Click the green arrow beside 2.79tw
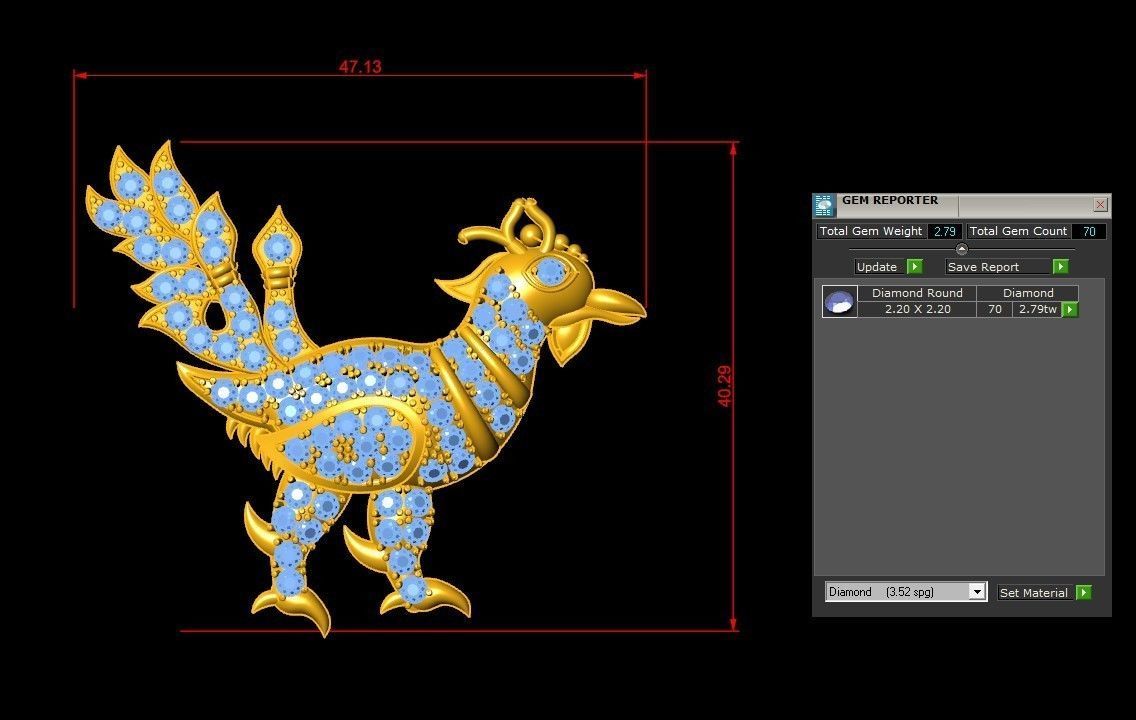This screenshot has height=720, width=1136. pyautogui.click(x=1070, y=309)
